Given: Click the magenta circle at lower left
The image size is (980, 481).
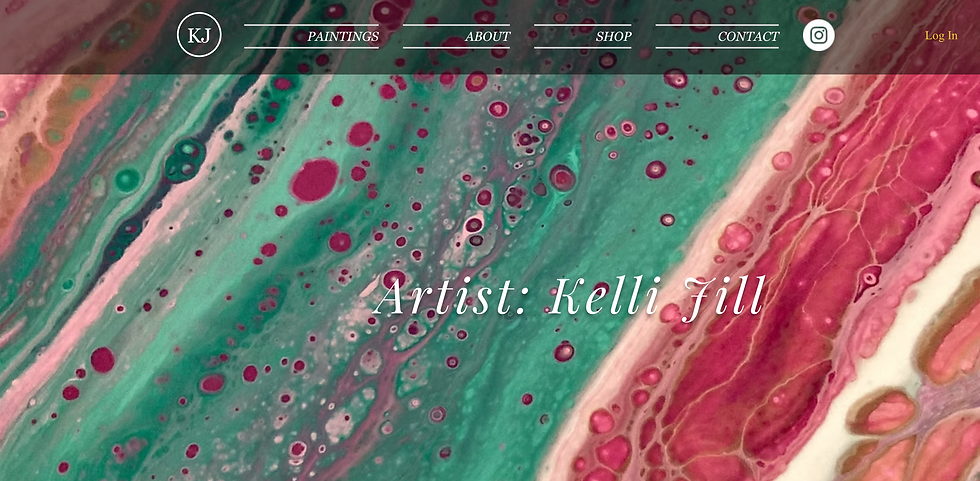Looking at the screenshot, I should [102, 360].
